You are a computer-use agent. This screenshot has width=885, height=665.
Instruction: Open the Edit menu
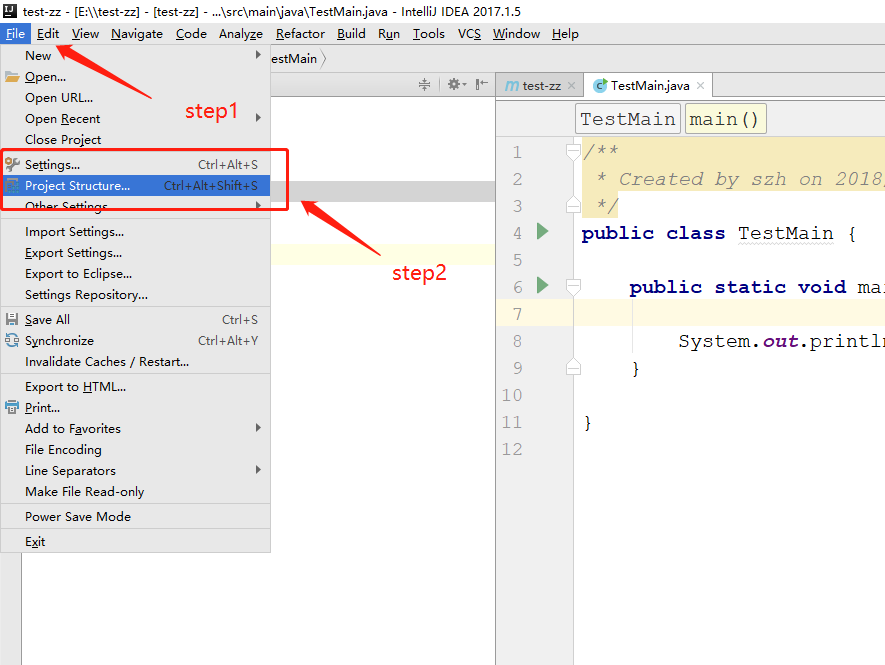click(x=48, y=34)
